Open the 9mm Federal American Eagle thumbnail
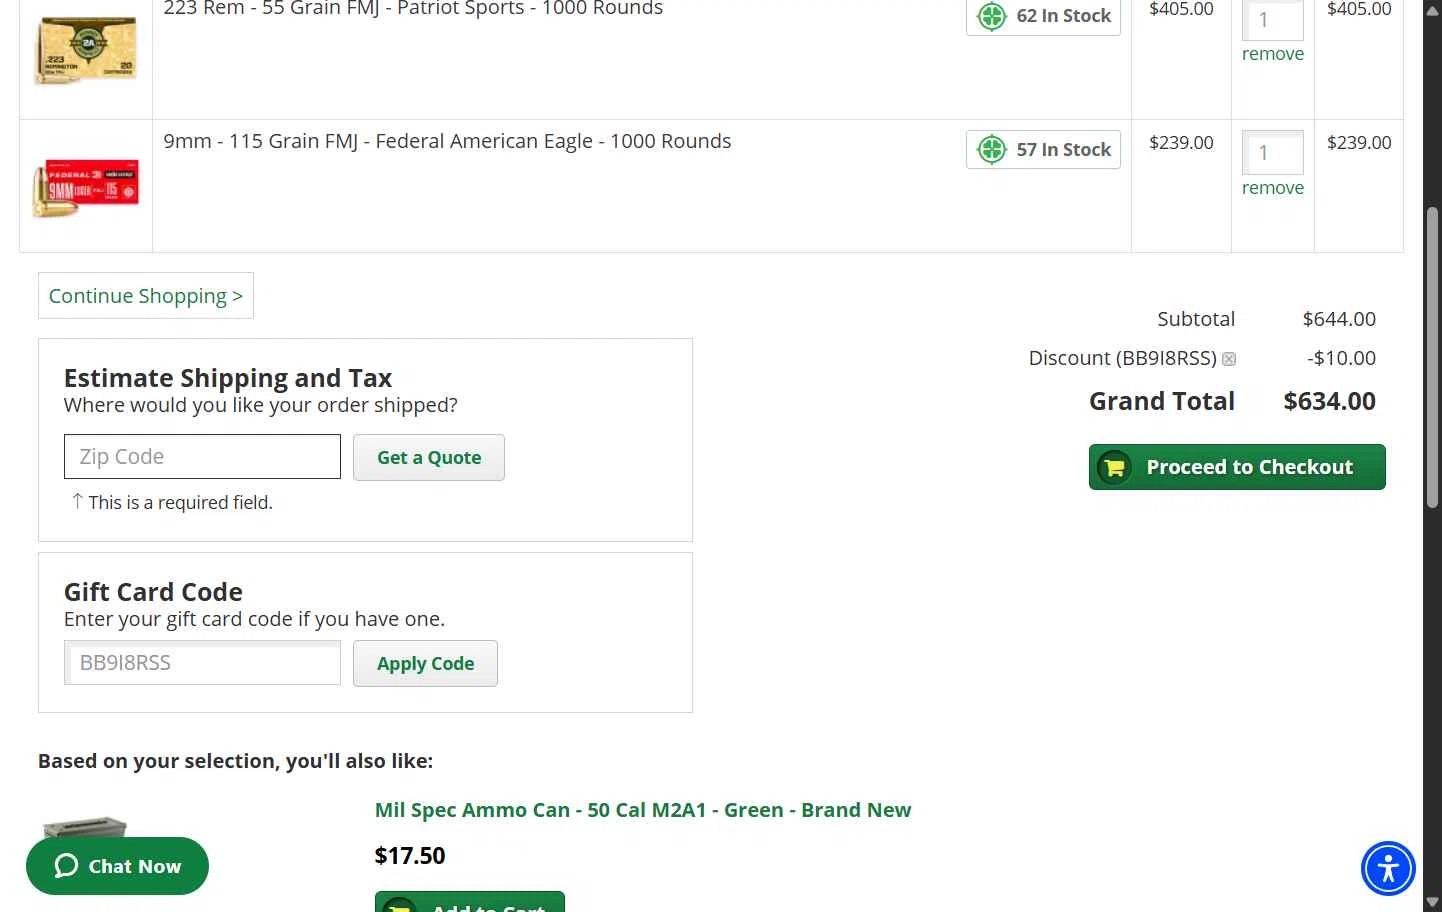The image size is (1442, 912). click(x=86, y=186)
